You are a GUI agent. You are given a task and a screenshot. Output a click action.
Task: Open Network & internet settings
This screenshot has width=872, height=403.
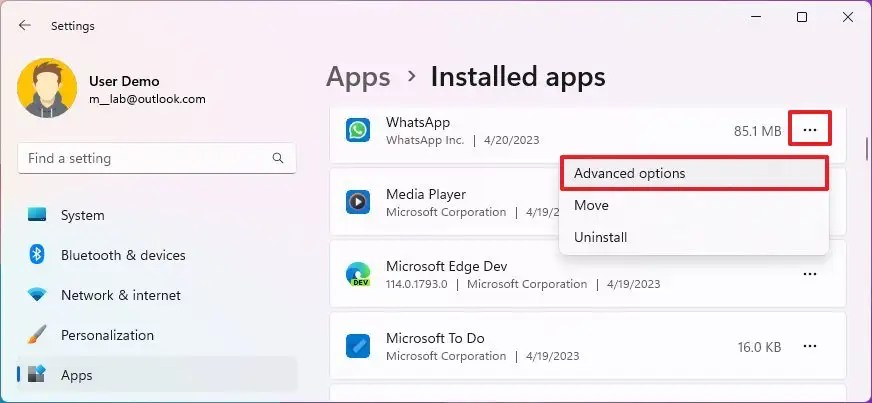(x=157, y=295)
